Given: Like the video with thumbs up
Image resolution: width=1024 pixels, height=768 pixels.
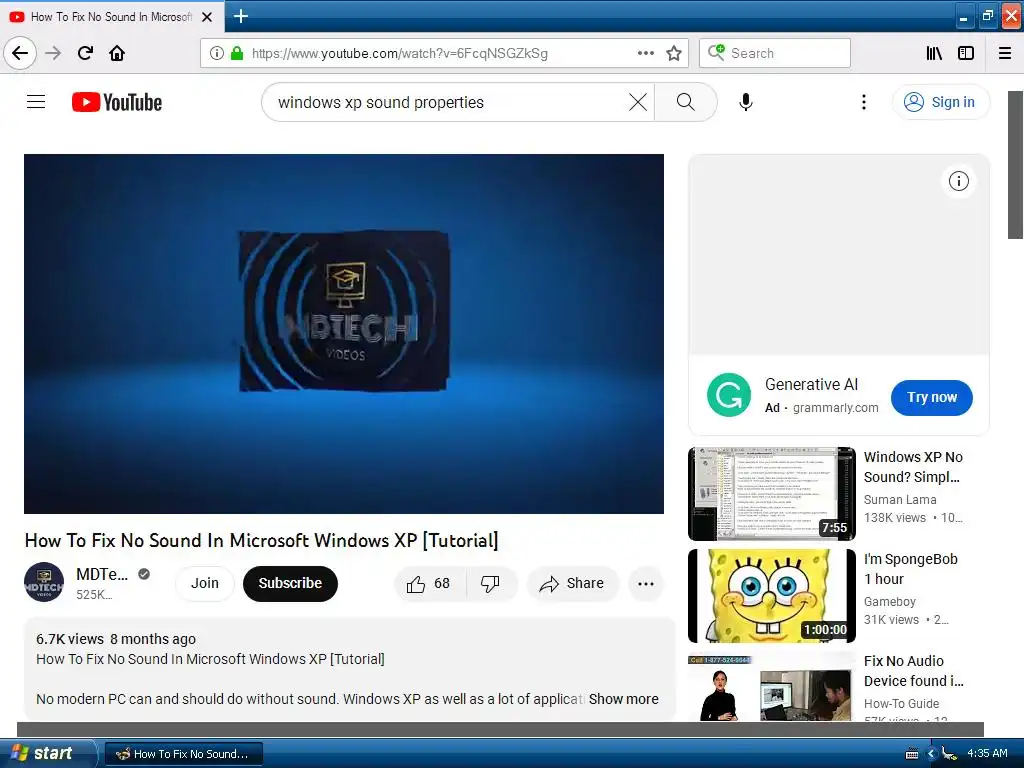Looking at the screenshot, I should (429, 584).
